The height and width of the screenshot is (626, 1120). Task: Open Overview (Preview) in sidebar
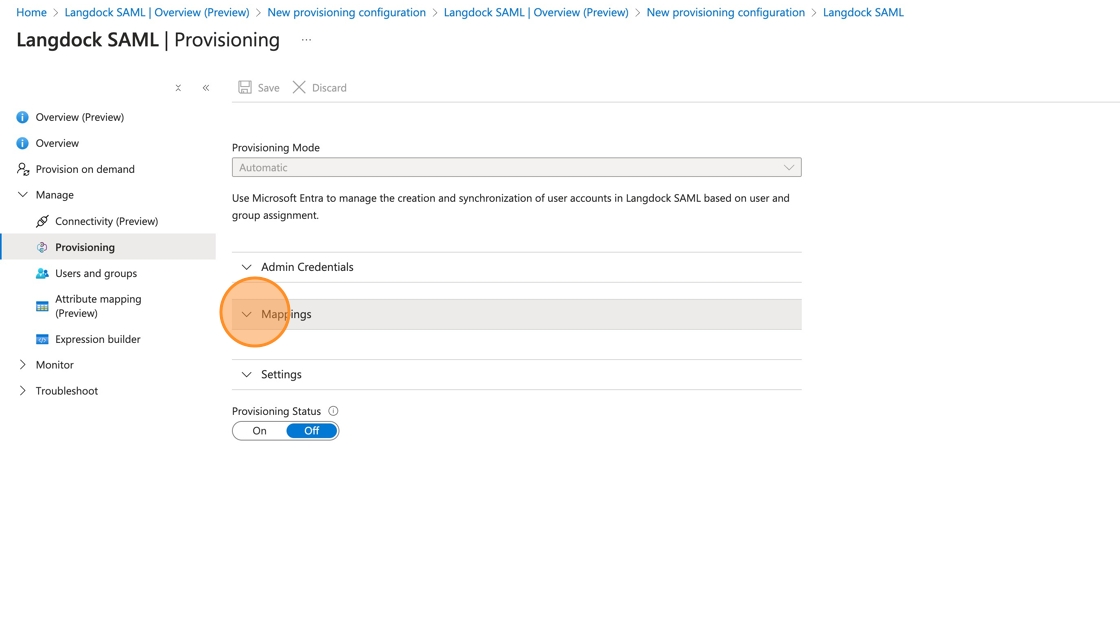coord(80,117)
